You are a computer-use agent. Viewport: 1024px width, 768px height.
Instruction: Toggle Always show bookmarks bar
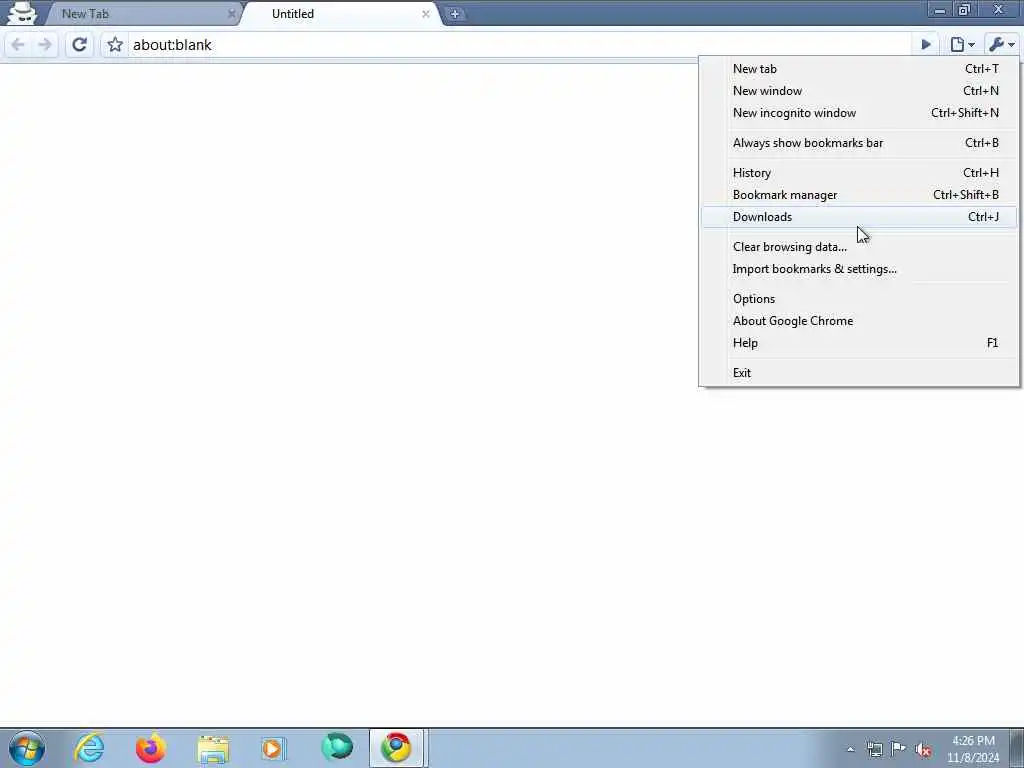pos(859,143)
